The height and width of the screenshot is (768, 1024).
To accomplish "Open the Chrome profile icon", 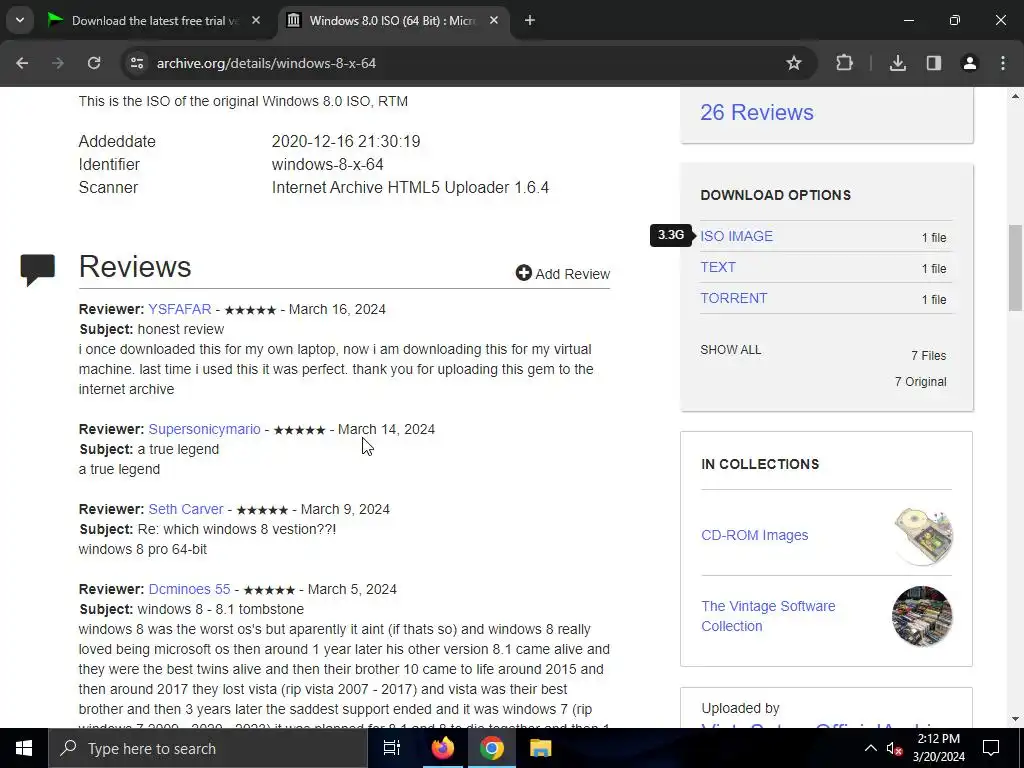I will point(970,63).
